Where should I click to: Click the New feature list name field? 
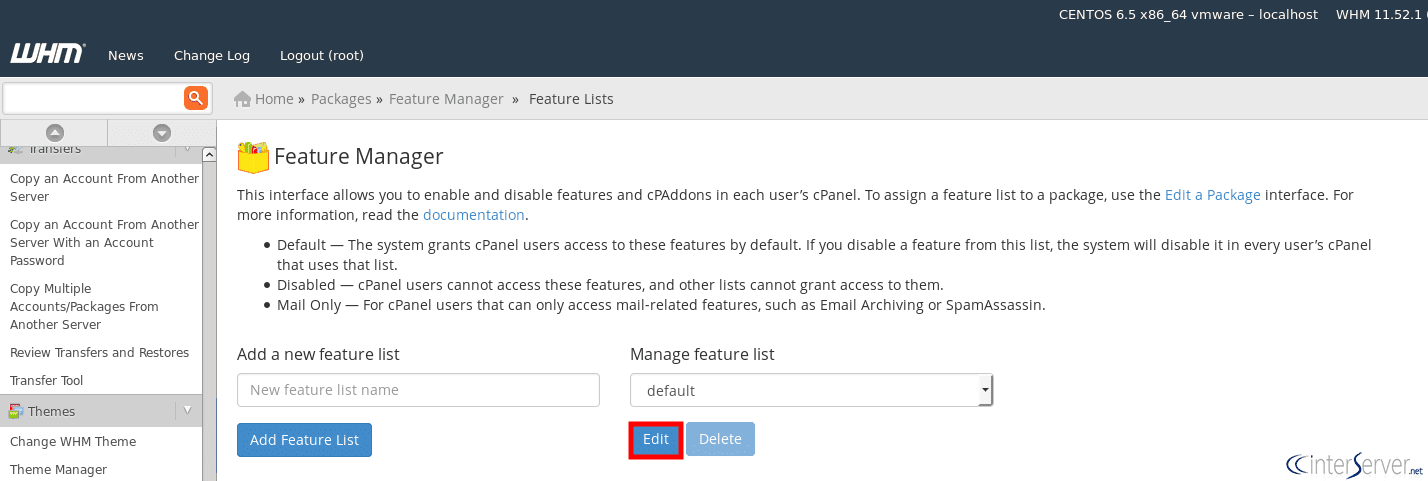418,390
